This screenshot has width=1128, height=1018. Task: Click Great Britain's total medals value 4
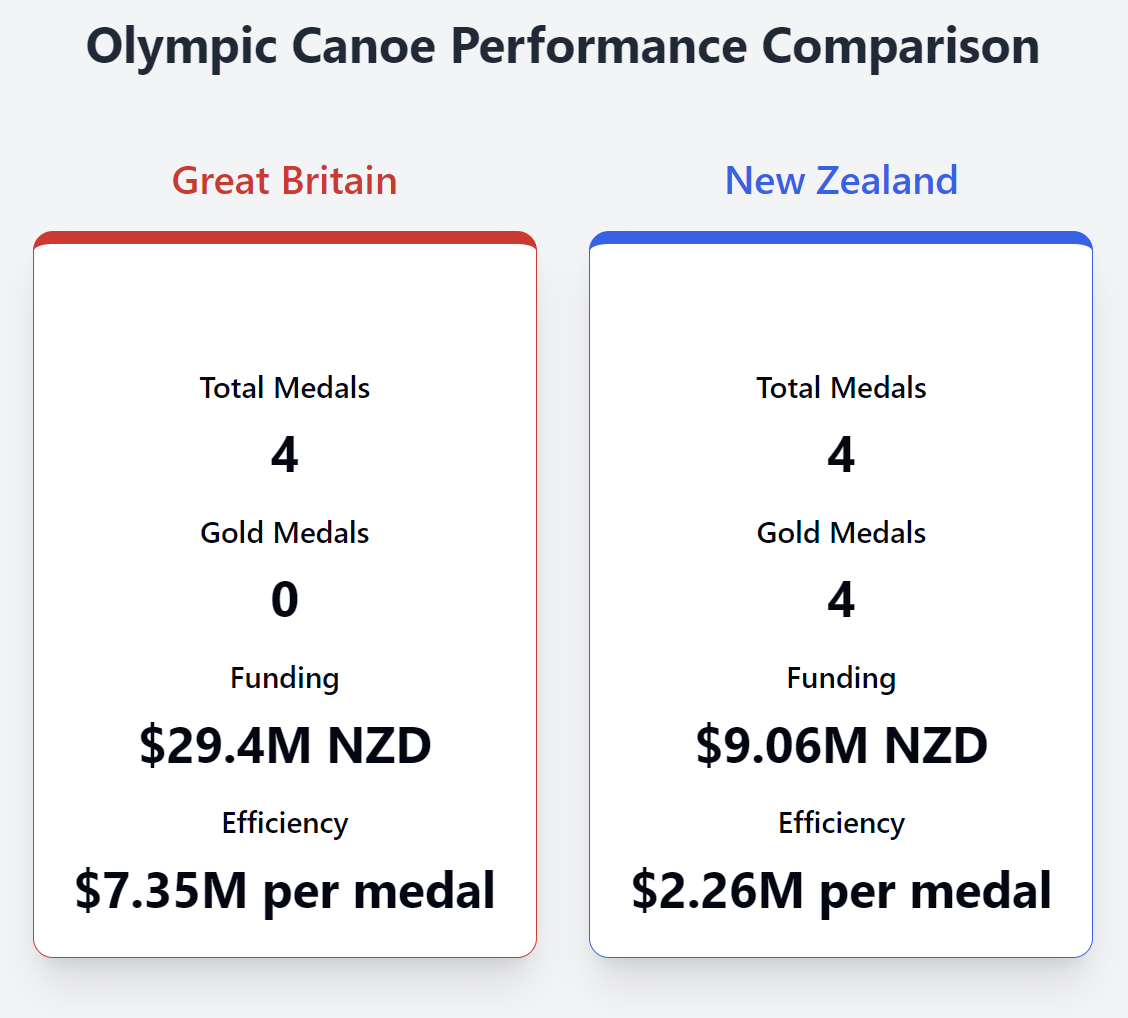point(284,456)
